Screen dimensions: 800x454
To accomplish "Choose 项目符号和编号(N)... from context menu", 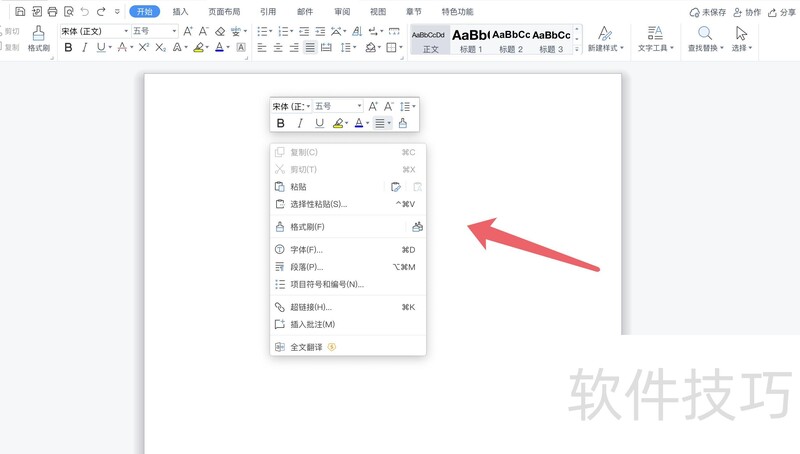I will [348, 284].
